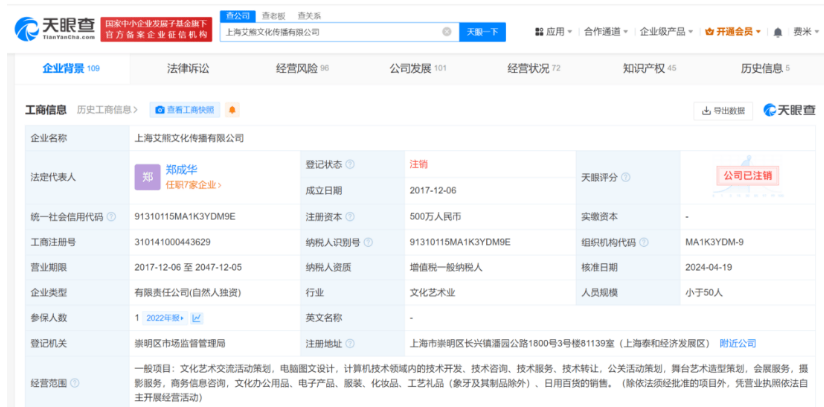Expand the 合作通道 dropdown
824x407 pixels.
coord(606,32)
